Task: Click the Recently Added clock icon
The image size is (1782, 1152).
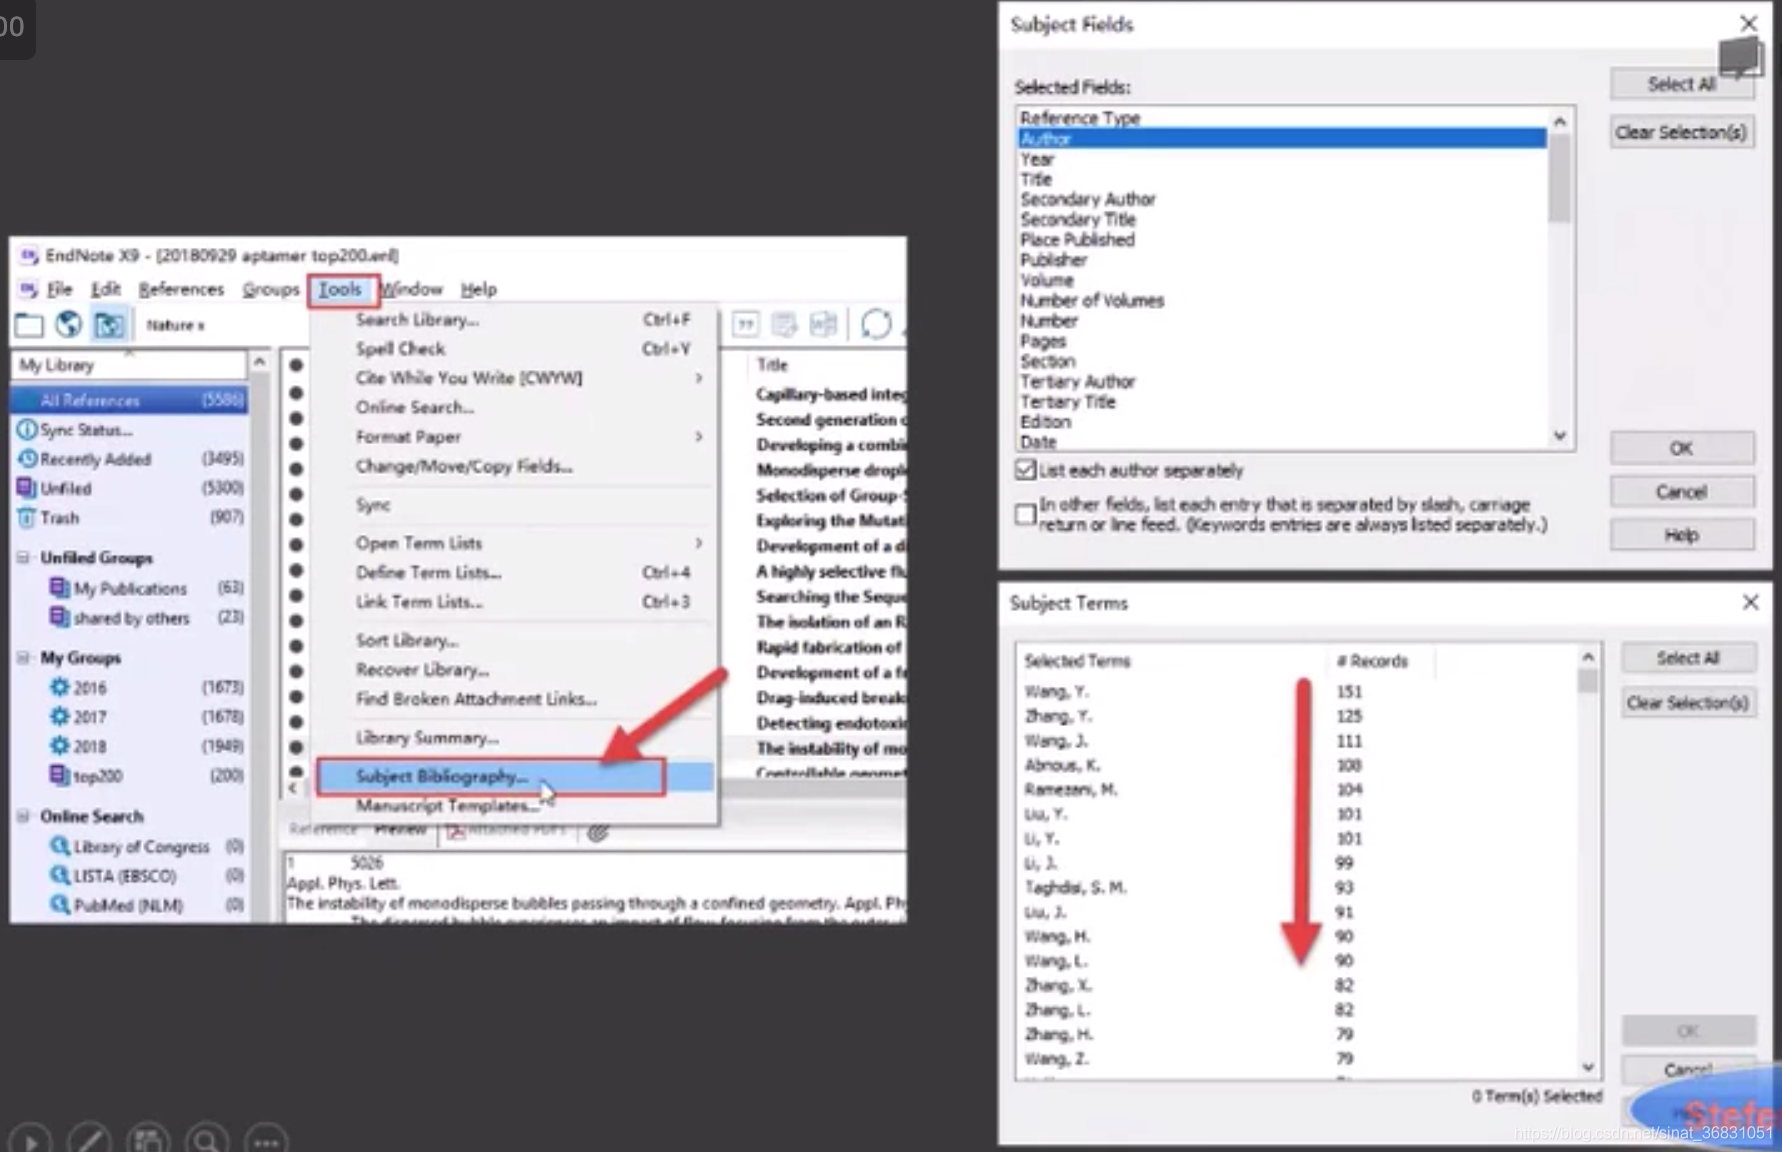Action: 27,459
